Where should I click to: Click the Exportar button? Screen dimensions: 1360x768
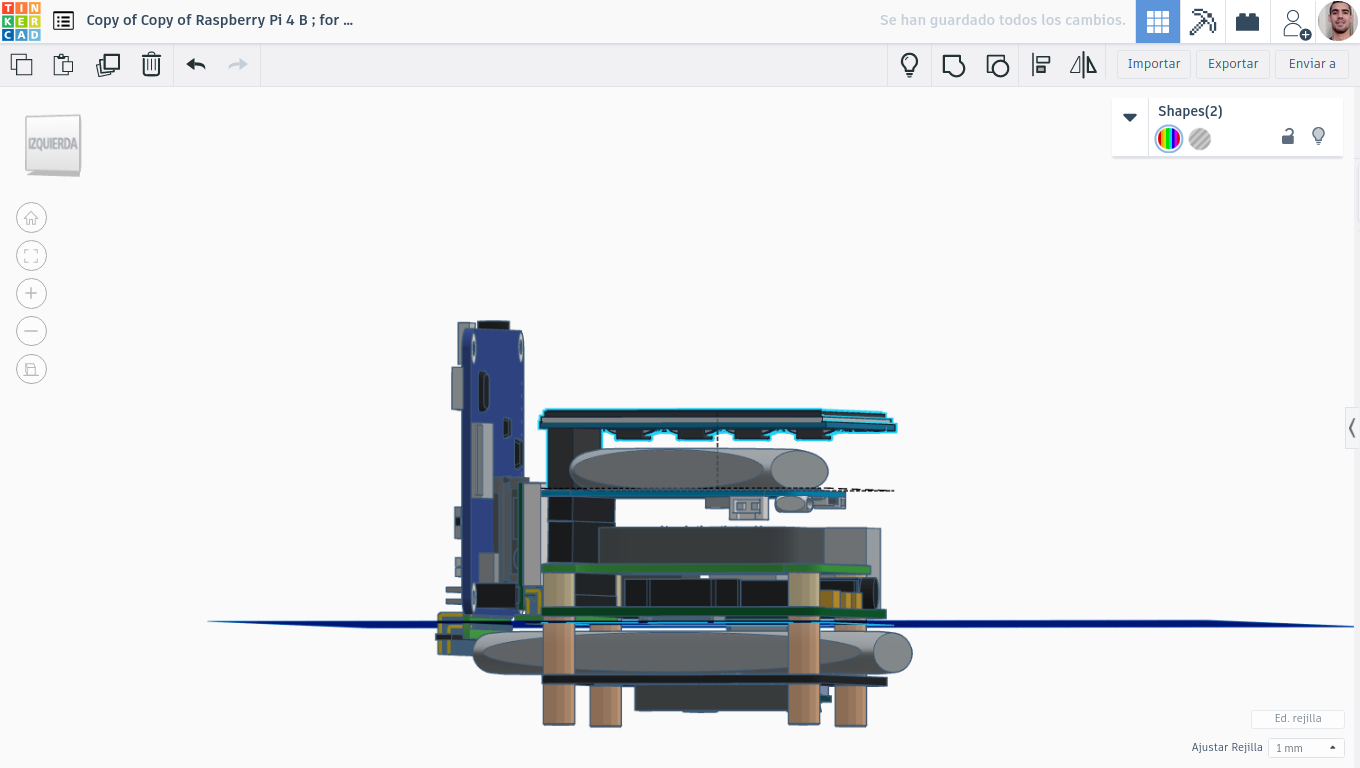[1233, 64]
